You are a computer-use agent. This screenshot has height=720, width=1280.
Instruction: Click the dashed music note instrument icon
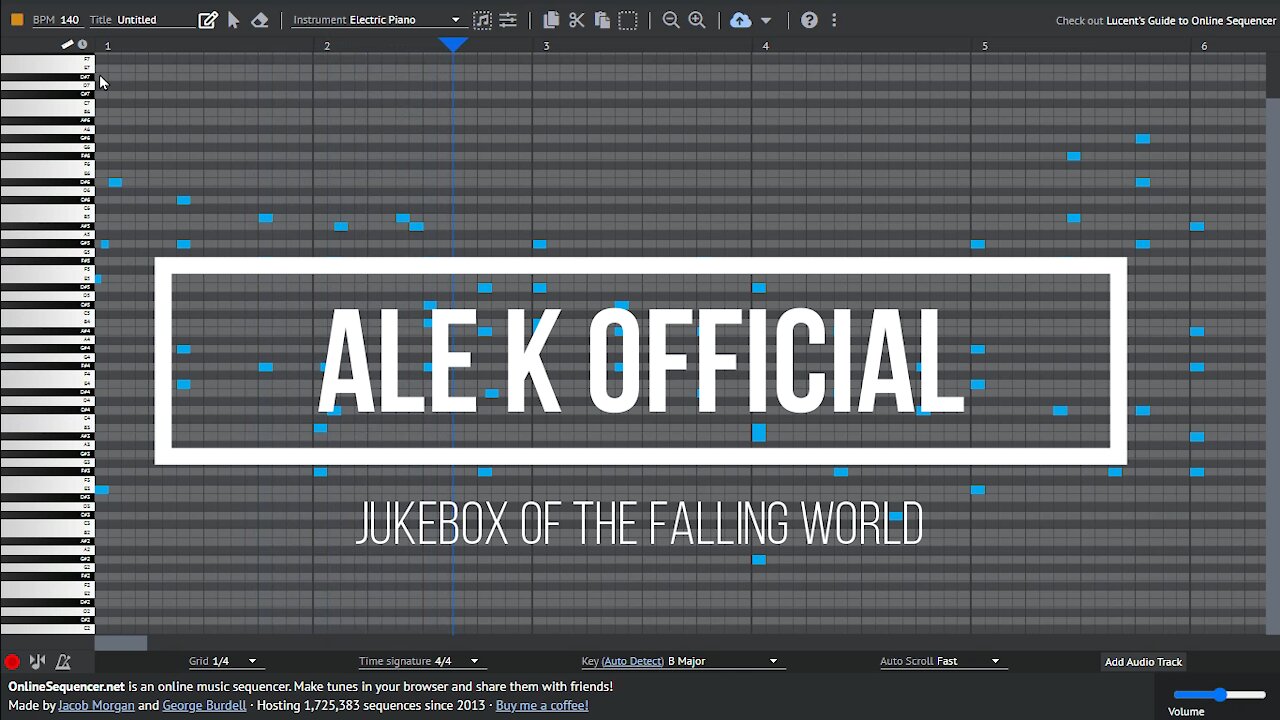click(482, 20)
